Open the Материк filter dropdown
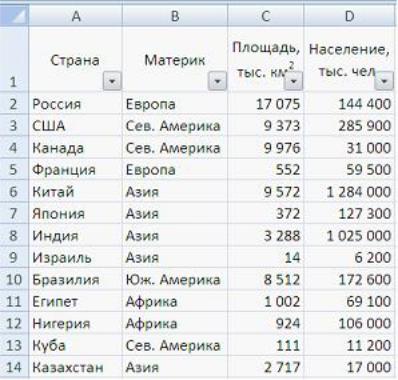The image size is (398, 380). point(217,81)
